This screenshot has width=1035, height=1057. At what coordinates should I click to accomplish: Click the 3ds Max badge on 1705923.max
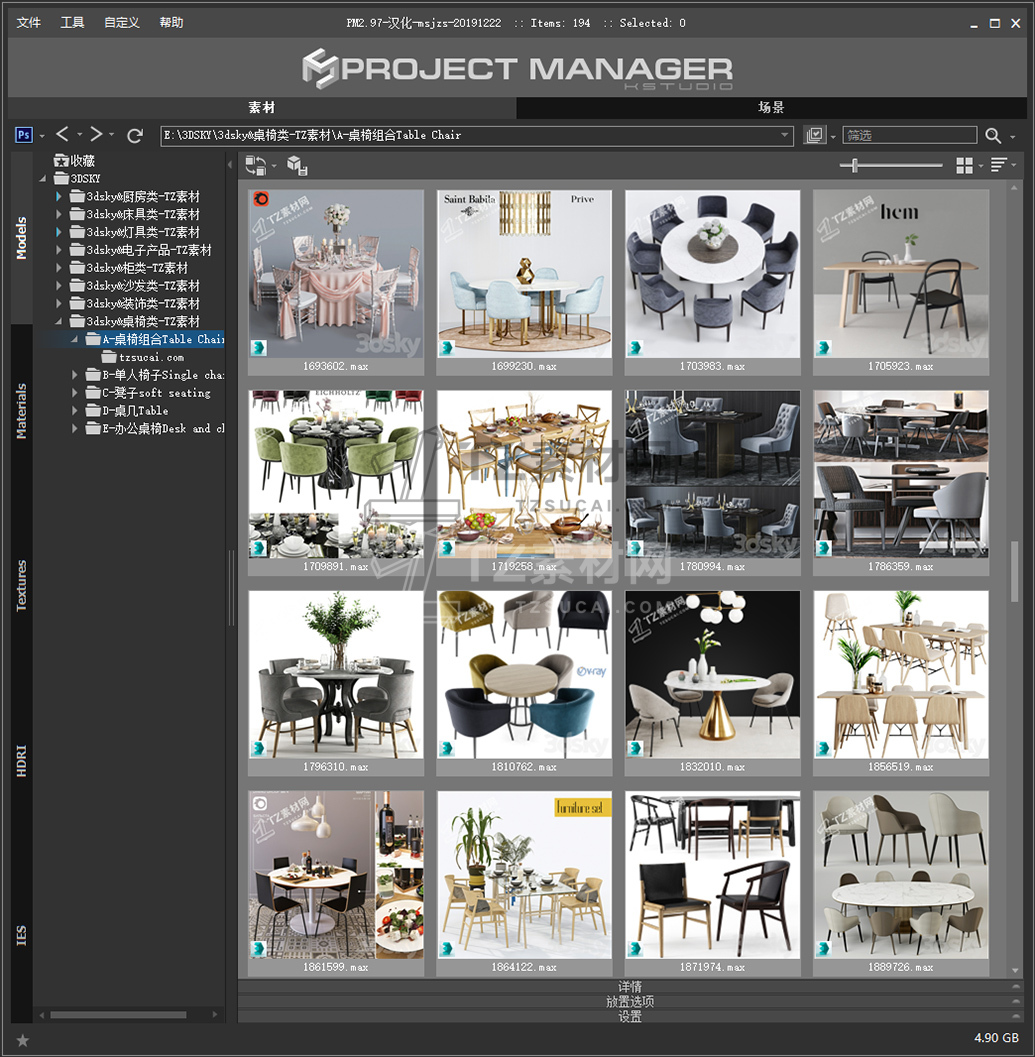click(x=823, y=348)
